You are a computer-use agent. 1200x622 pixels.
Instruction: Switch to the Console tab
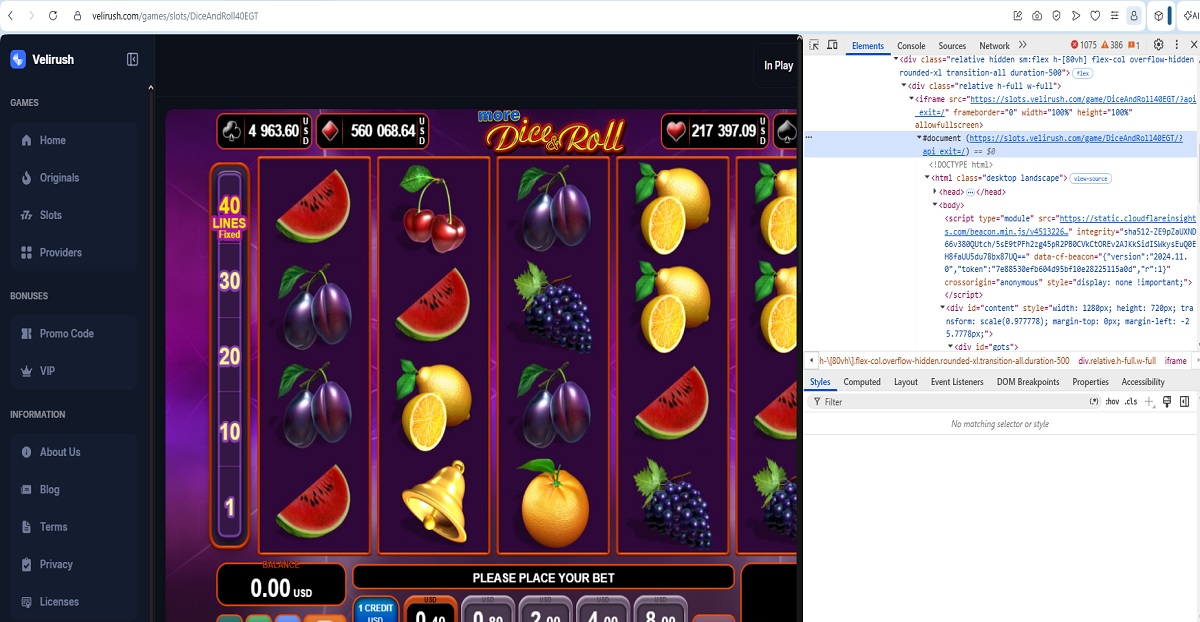tap(911, 46)
